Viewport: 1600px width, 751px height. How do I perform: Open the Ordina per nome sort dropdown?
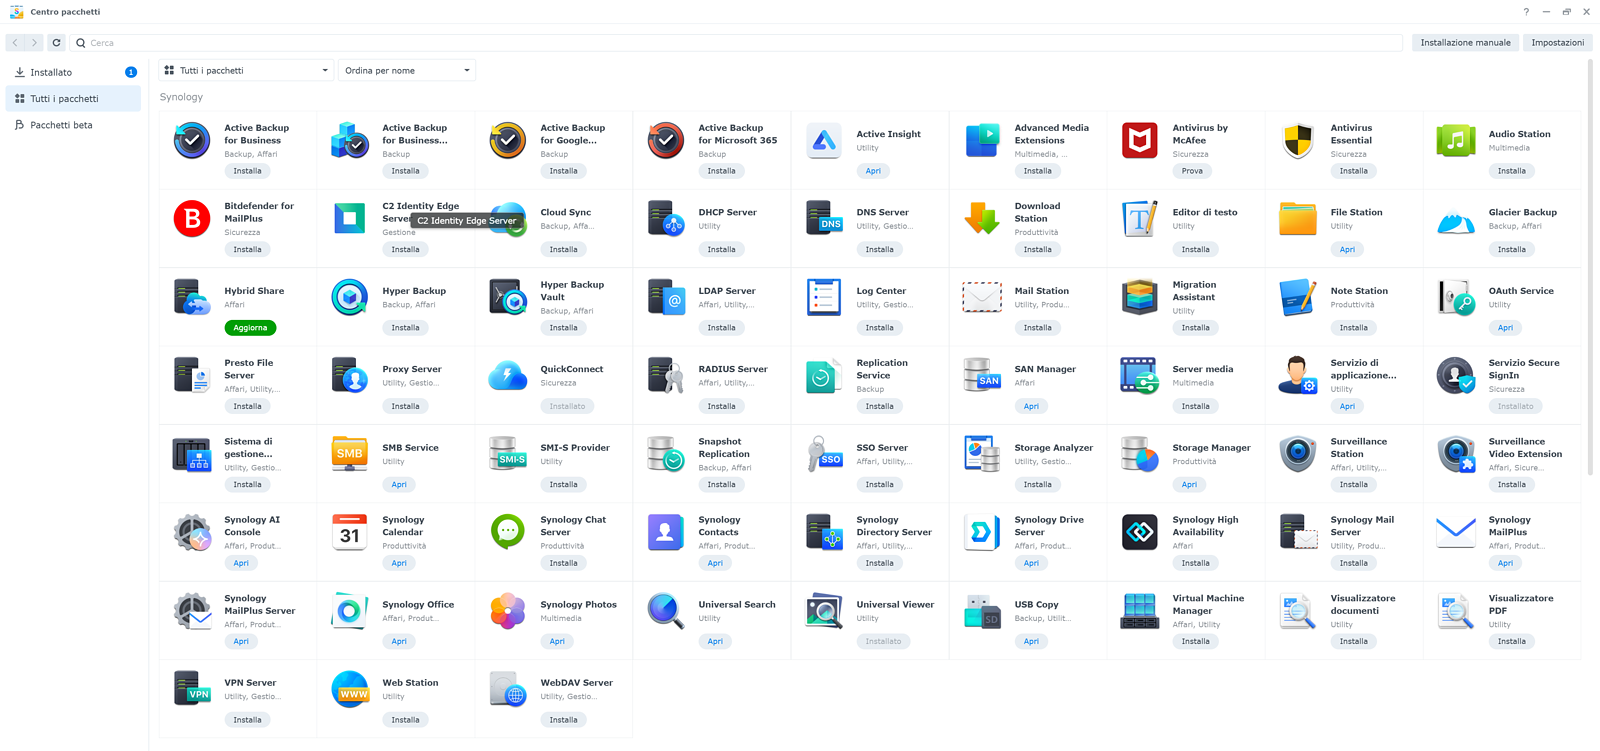tap(407, 70)
